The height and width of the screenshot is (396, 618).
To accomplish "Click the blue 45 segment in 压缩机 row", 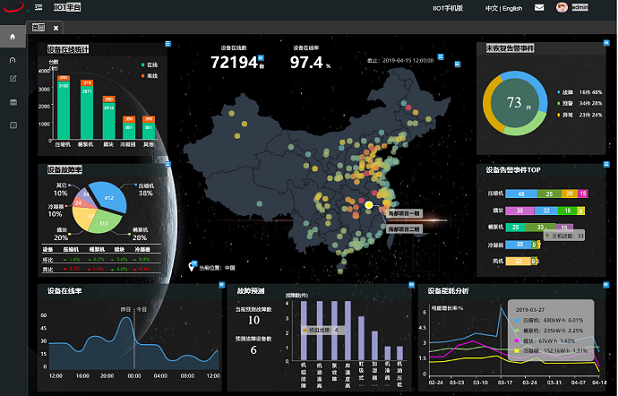I will tap(521, 193).
